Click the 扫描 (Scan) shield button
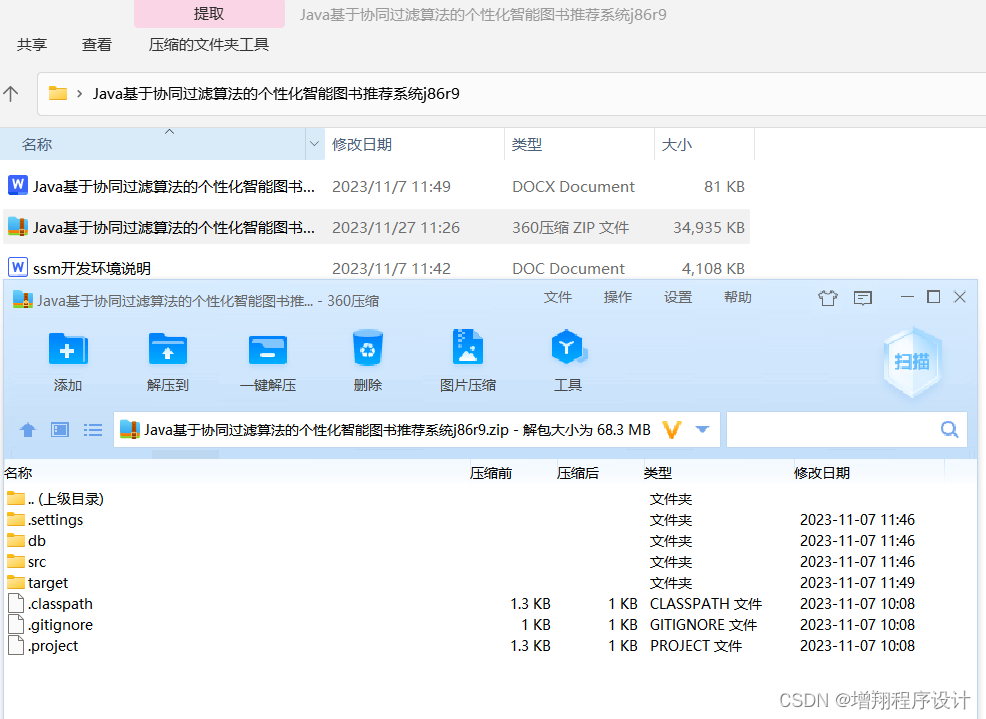Image resolution: width=986 pixels, height=719 pixels. pos(912,362)
